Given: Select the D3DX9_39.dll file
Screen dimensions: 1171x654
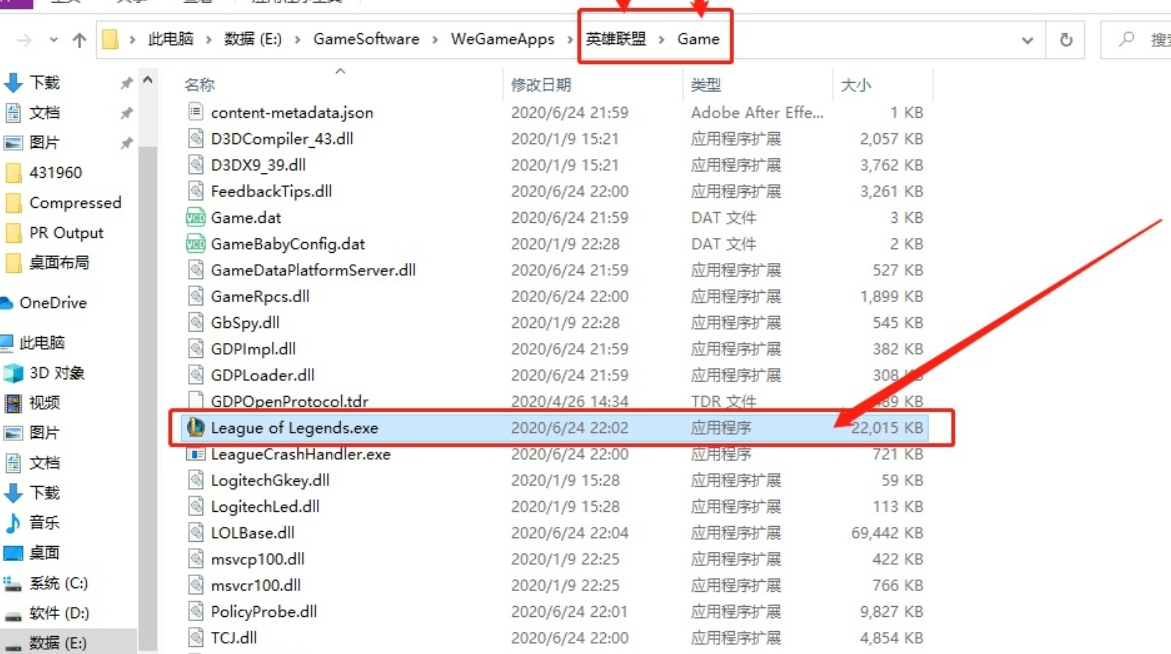Looking at the screenshot, I should 258,165.
